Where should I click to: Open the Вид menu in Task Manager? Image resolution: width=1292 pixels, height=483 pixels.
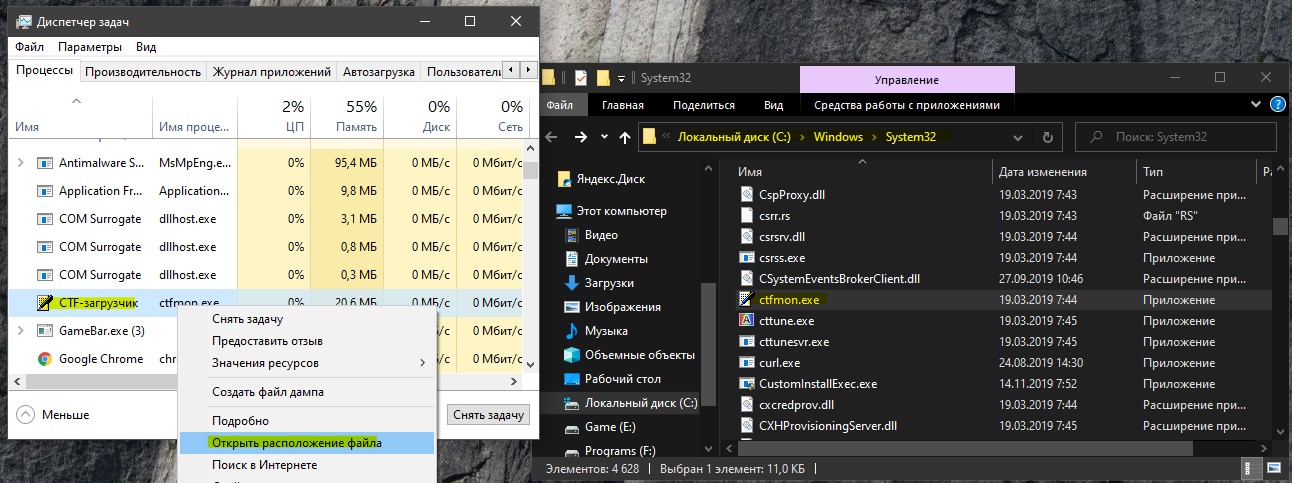[146, 47]
